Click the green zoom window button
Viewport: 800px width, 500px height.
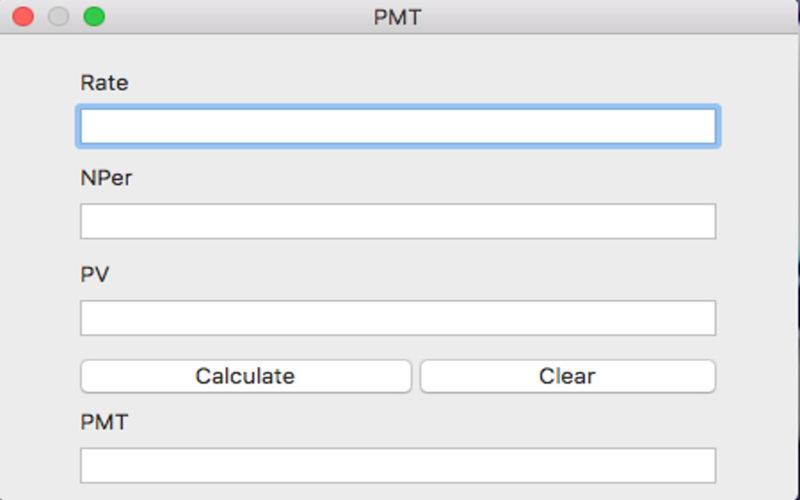pos(94,16)
